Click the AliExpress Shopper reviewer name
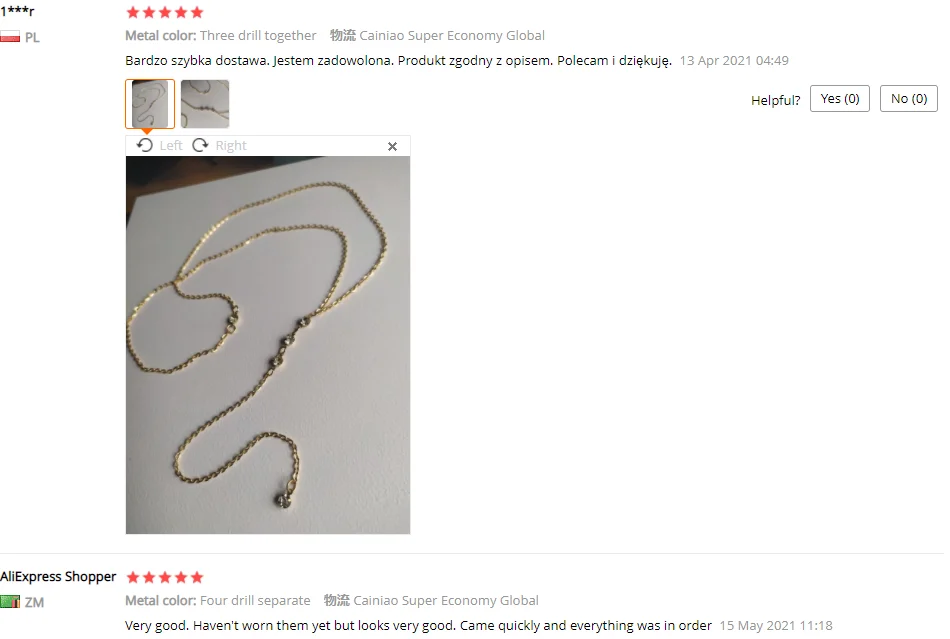950x639 pixels. coord(58,577)
